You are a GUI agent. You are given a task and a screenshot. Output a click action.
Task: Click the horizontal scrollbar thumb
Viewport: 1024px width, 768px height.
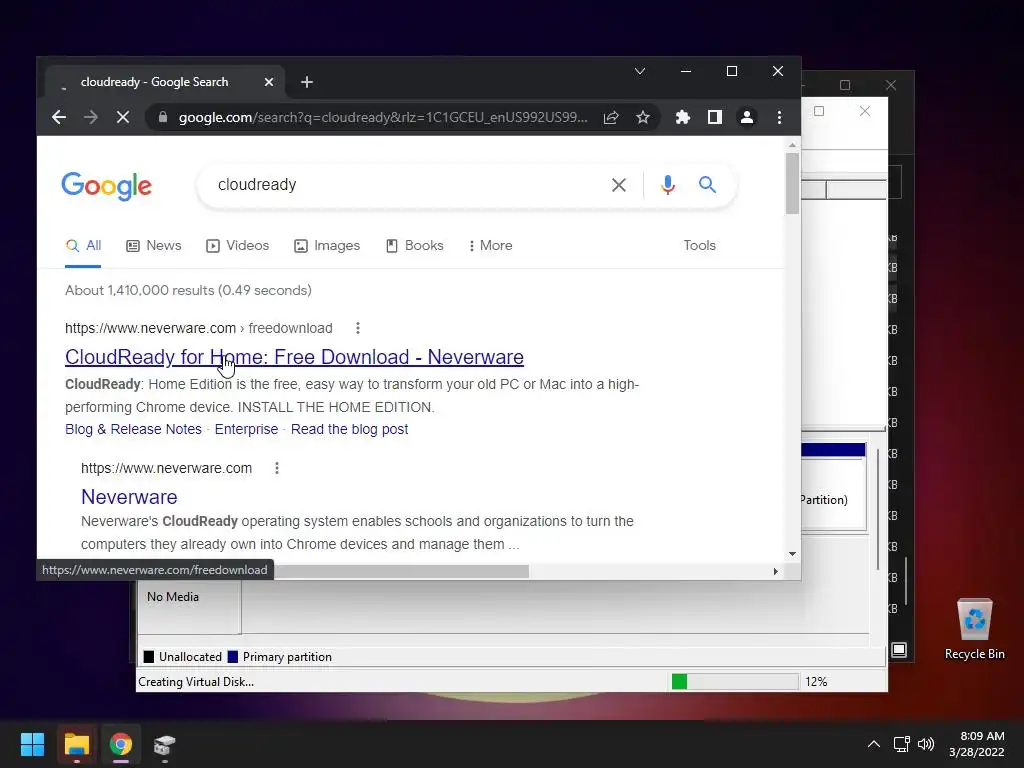point(401,571)
